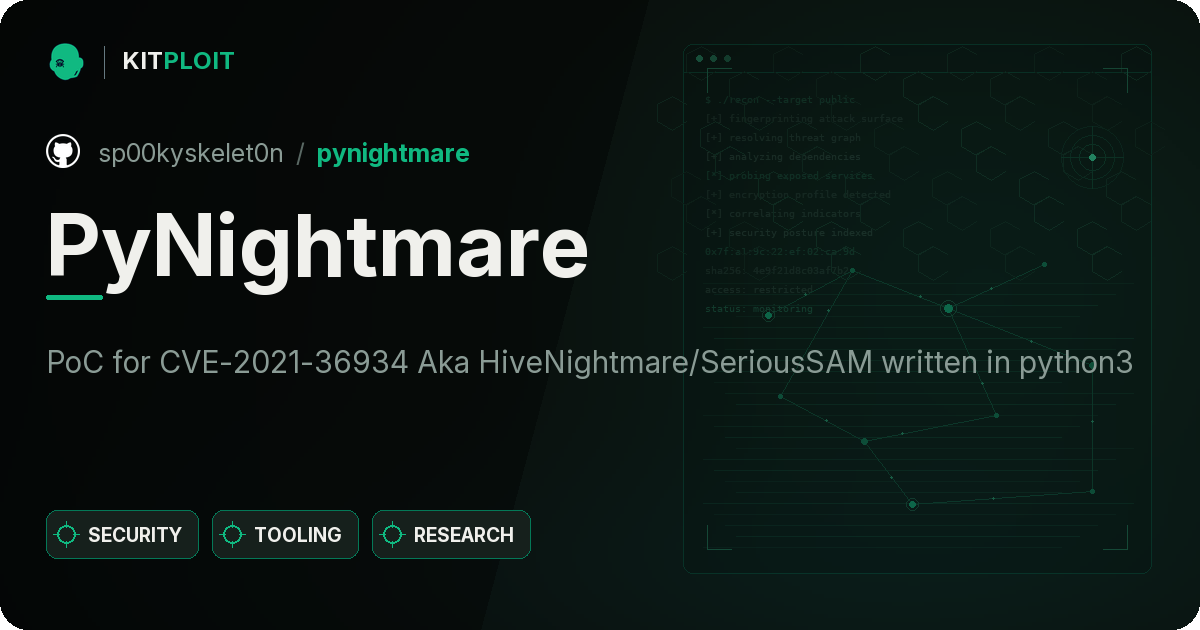This screenshot has height=630, width=1200.
Task: Click the terminal line 'resolving threat graph'
Action: (782, 138)
